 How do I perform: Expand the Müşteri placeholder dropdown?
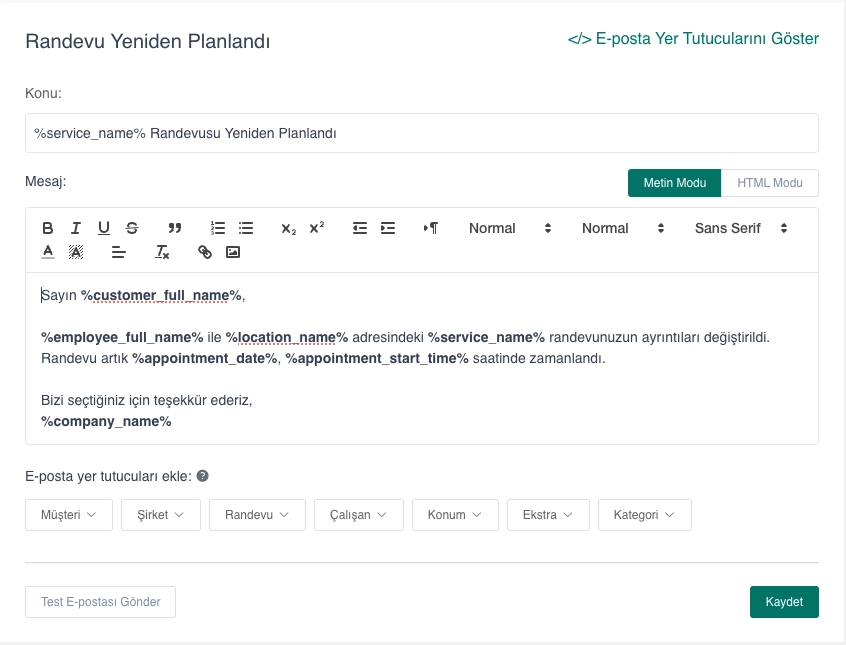click(x=69, y=515)
